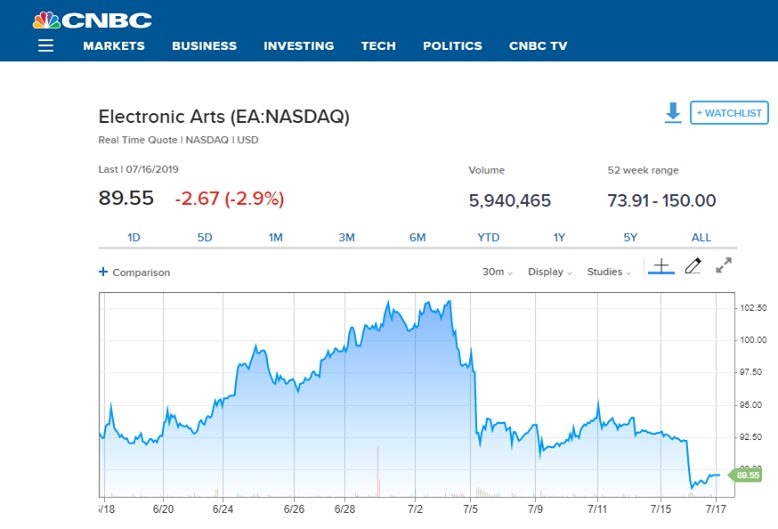
Task: Expand the chart to full screen
Action: (725, 266)
